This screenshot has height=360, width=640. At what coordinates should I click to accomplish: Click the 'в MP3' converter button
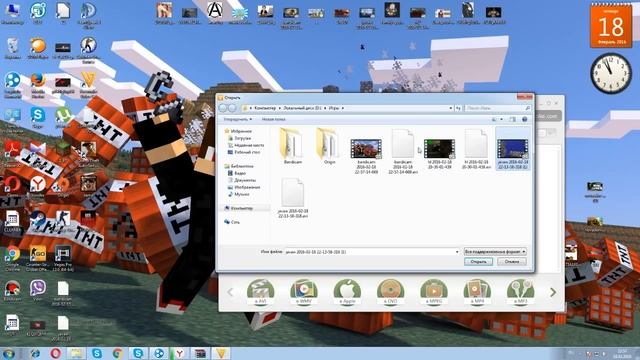pyautogui.click(x=520, y=292)
